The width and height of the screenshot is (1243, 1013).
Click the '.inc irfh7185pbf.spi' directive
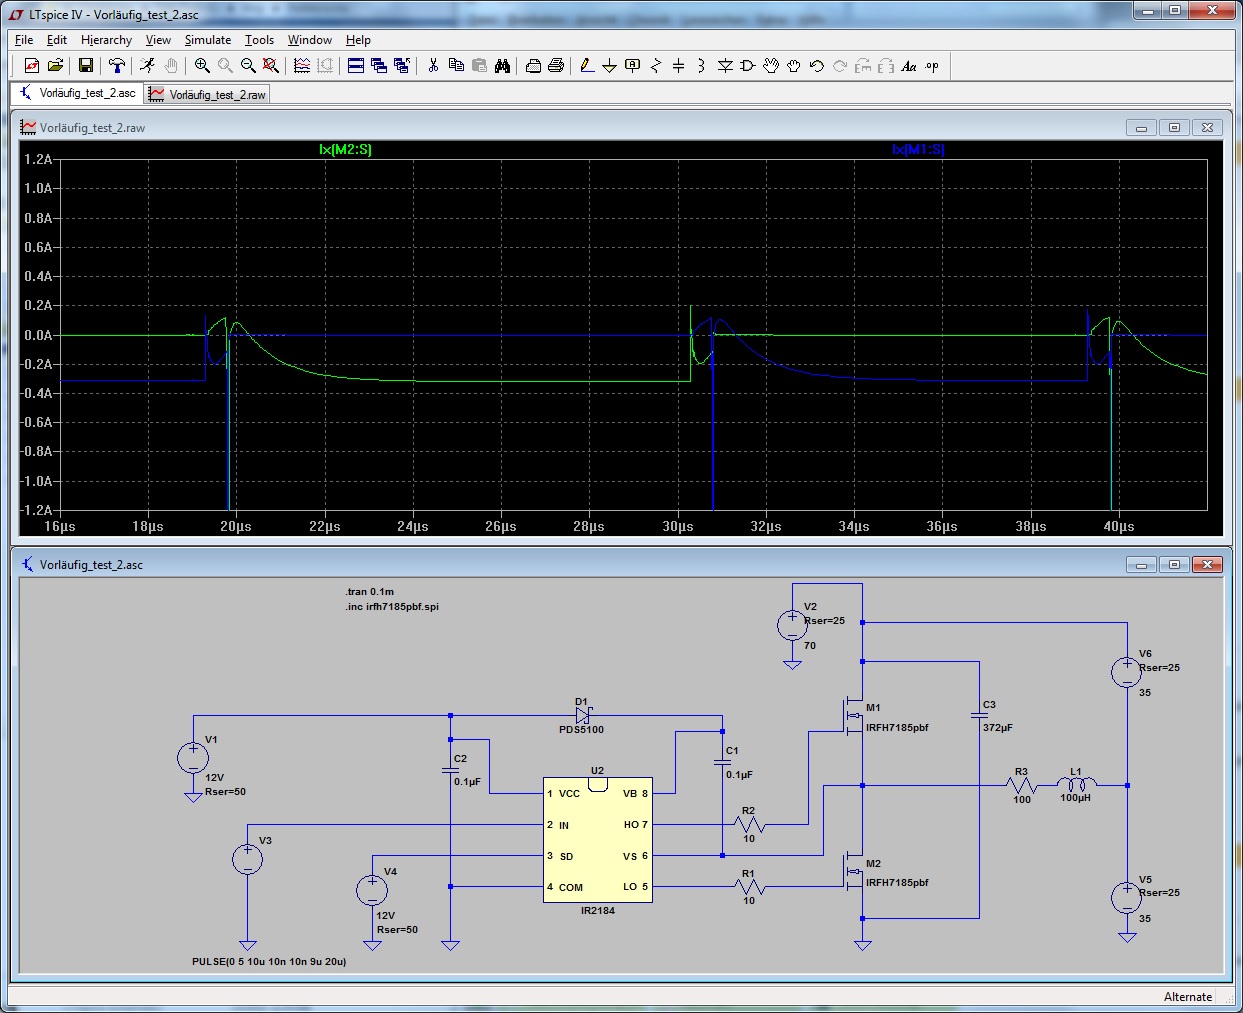click(x=392, y=607)
